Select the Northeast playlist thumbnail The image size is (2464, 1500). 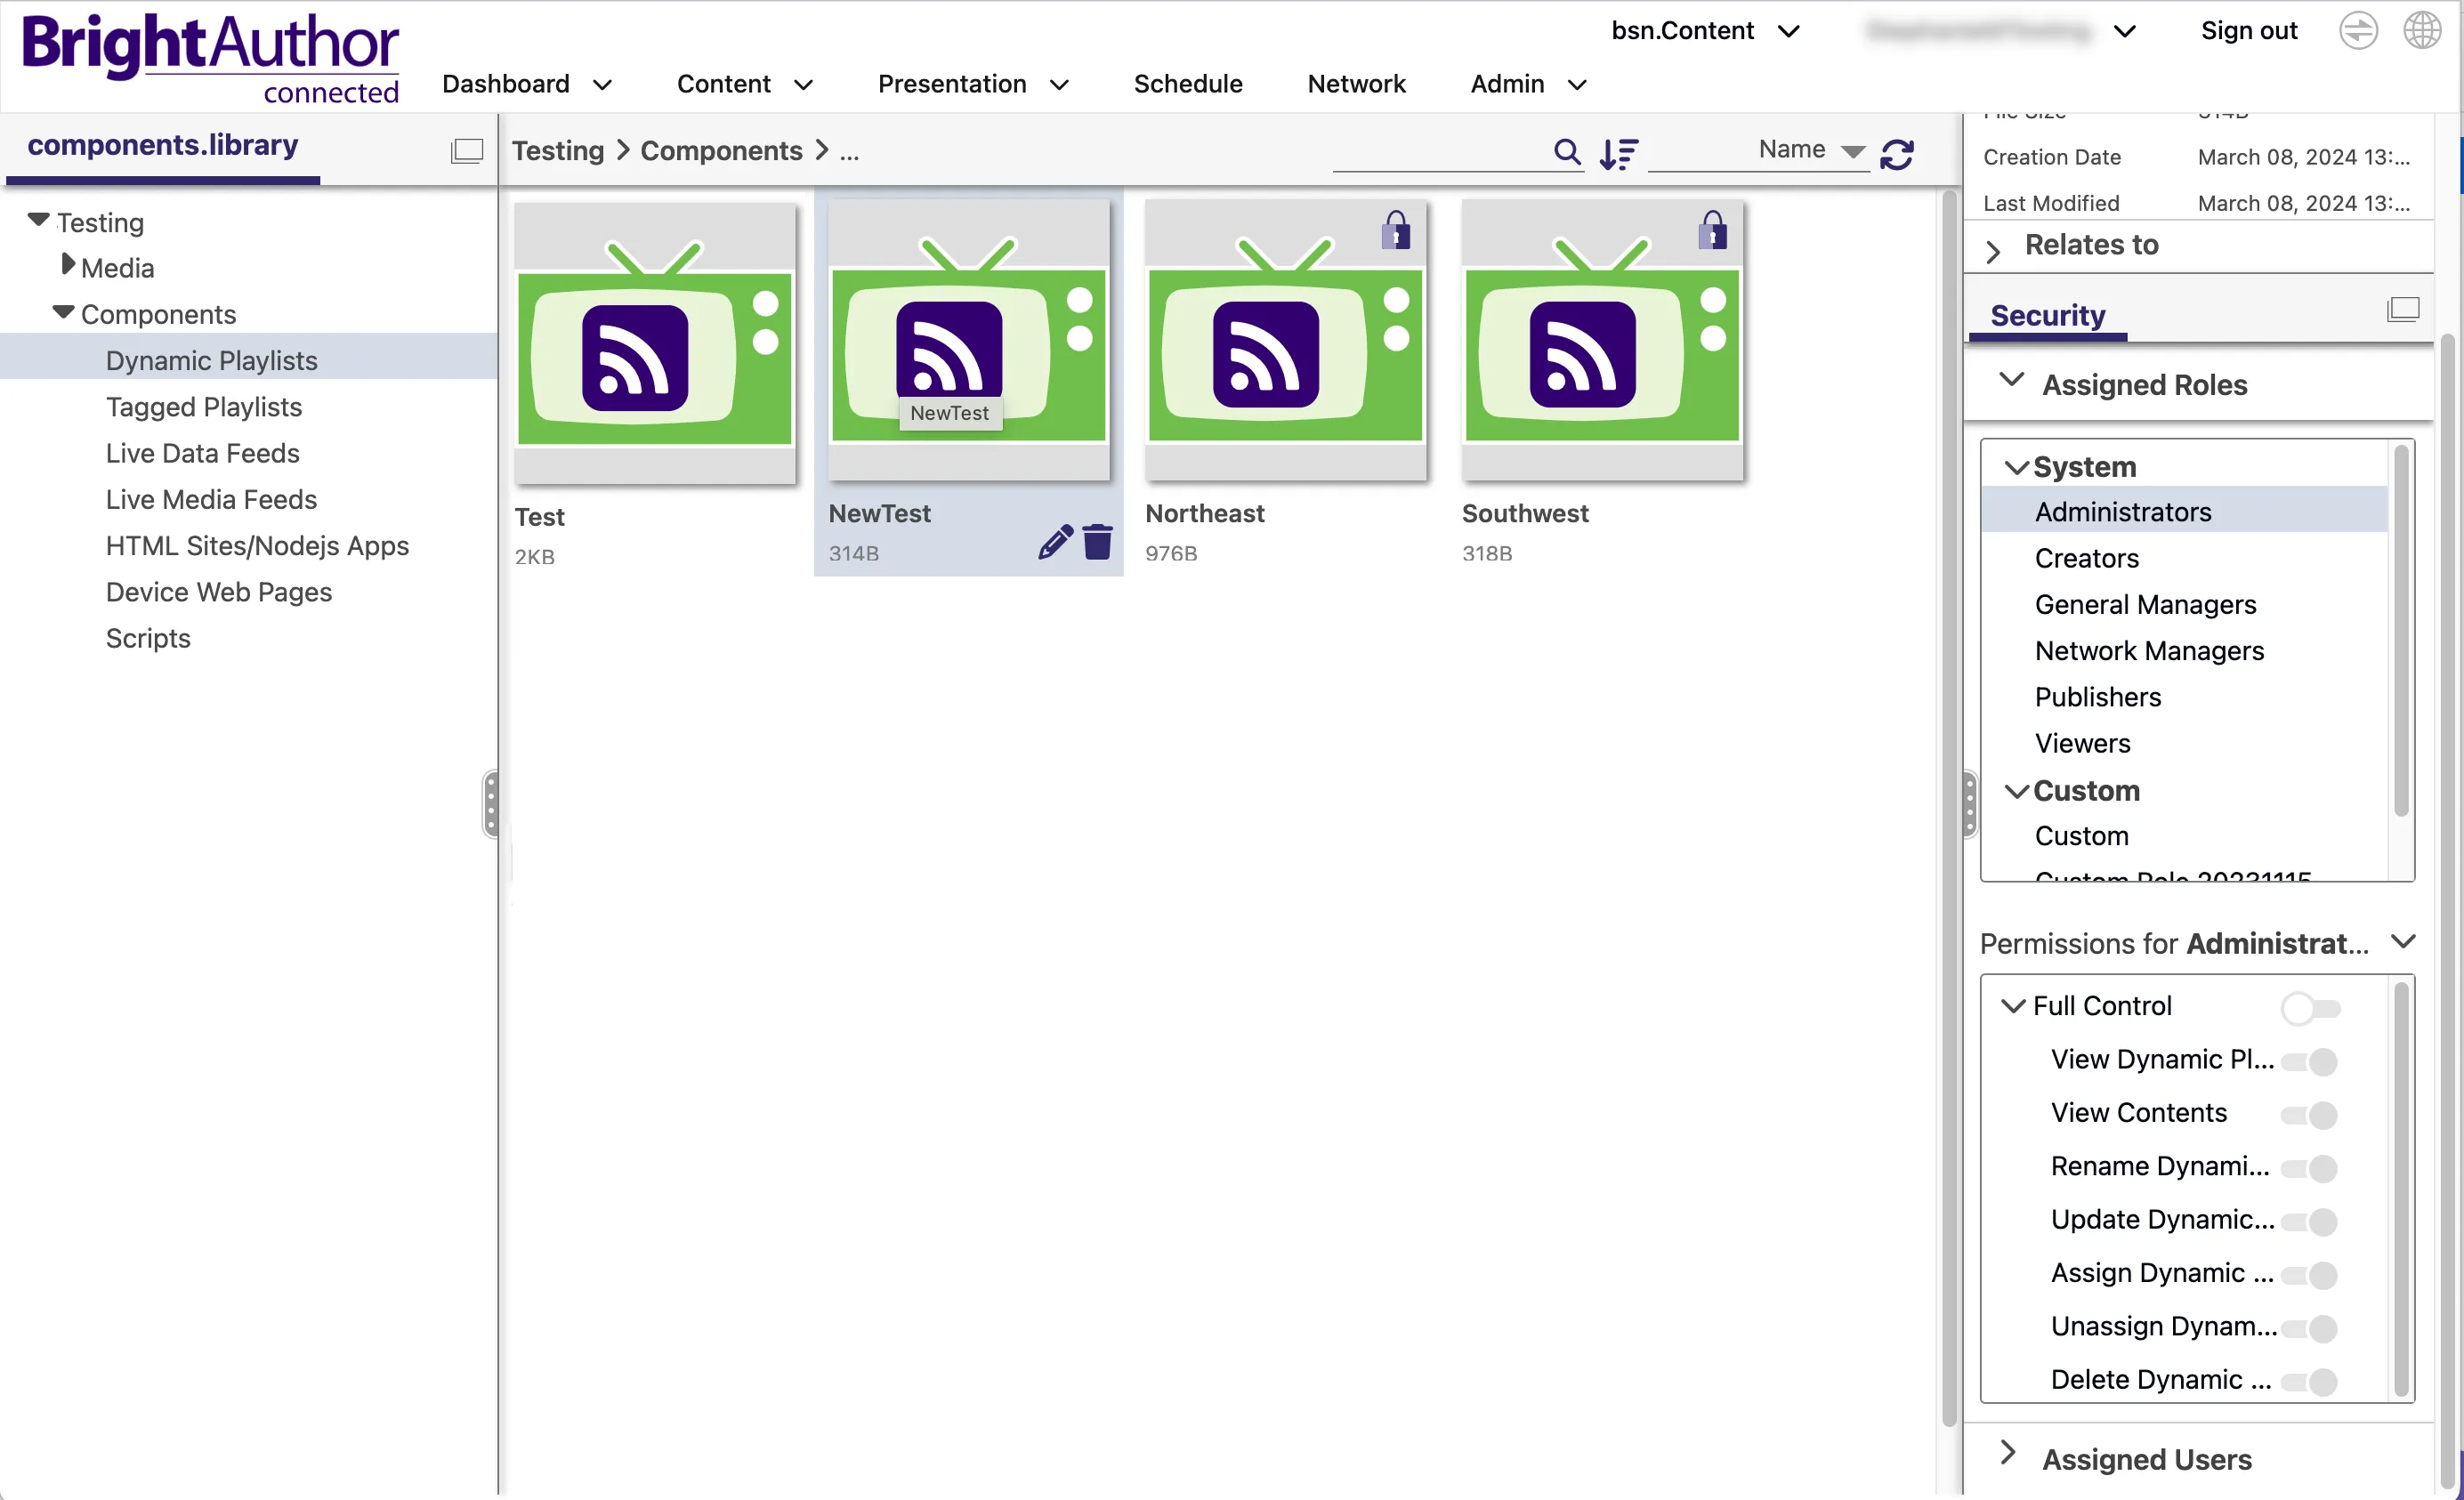[x=1285, y=341]
